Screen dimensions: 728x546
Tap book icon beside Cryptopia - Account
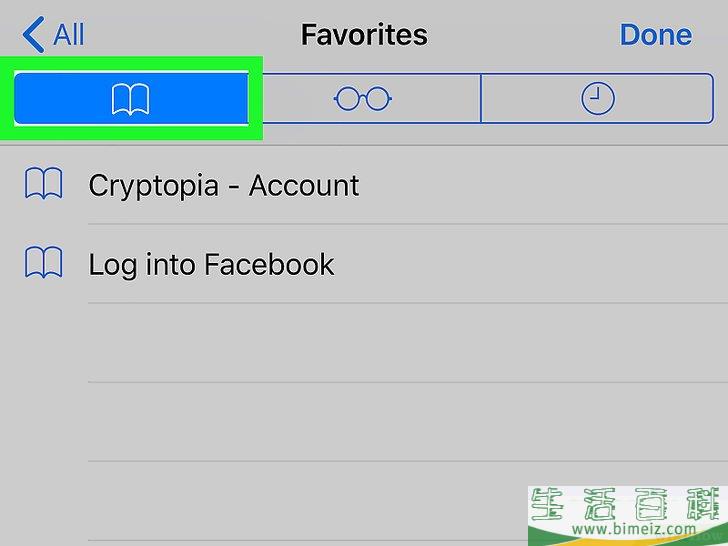point(43,184)
